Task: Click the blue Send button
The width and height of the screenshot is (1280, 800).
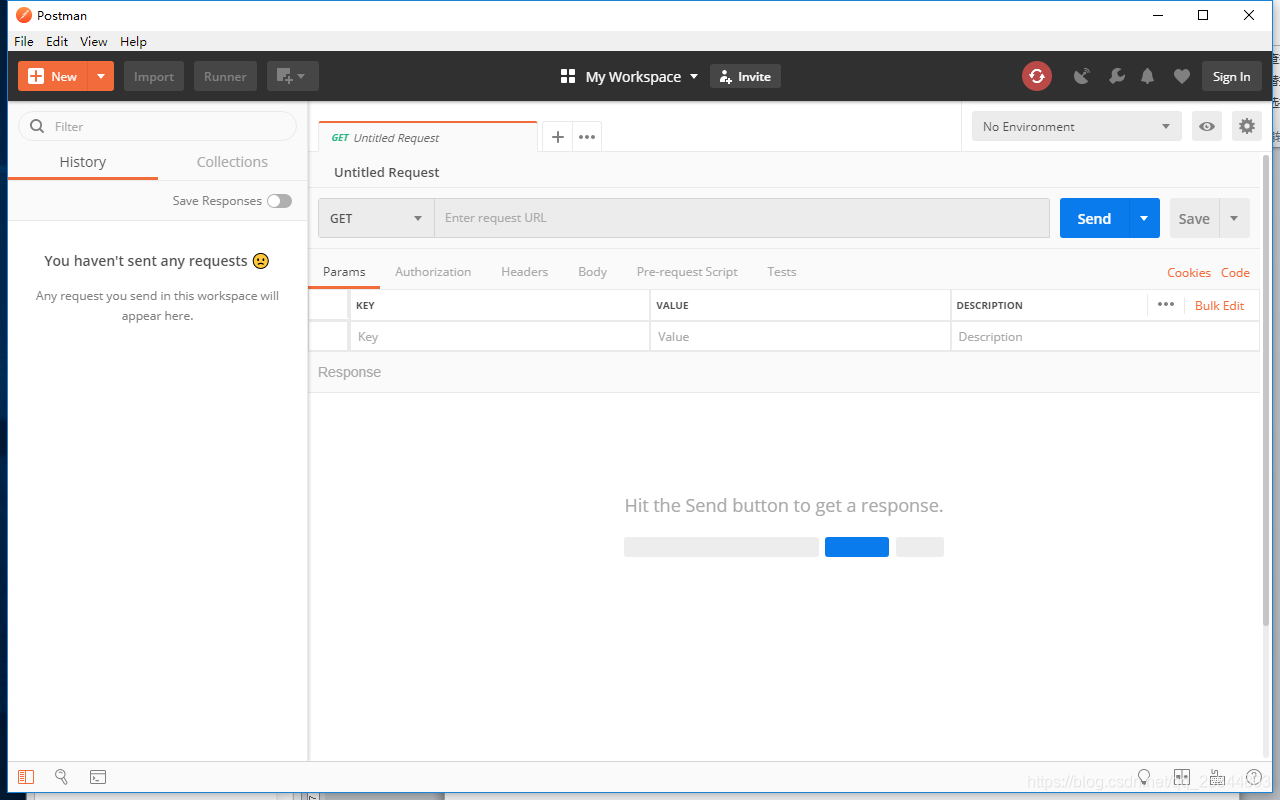Action: [1094, 218]
